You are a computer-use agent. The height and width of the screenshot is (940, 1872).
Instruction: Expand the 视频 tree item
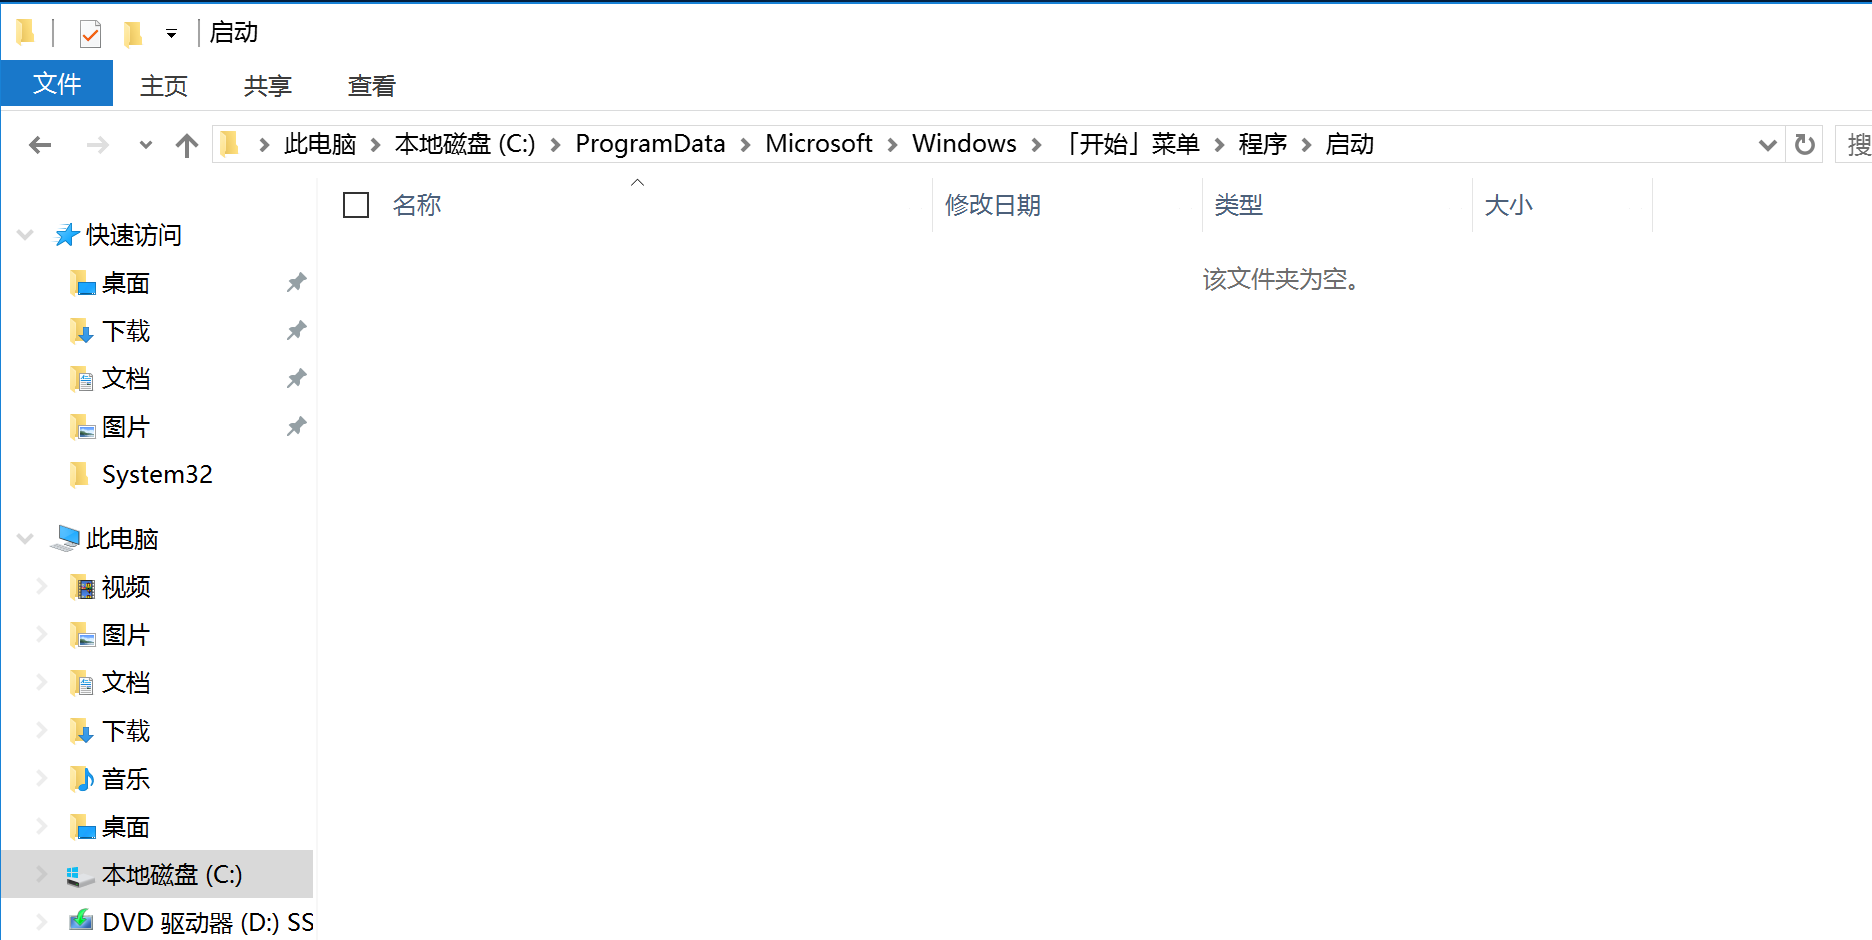(40, 587)
